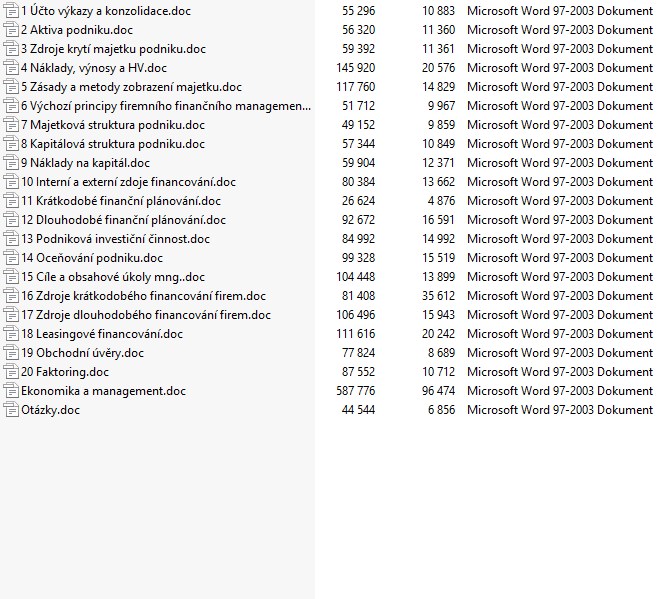Select the document icon for 9 Náklady na kapitál.doc

(x=11, y=163)
